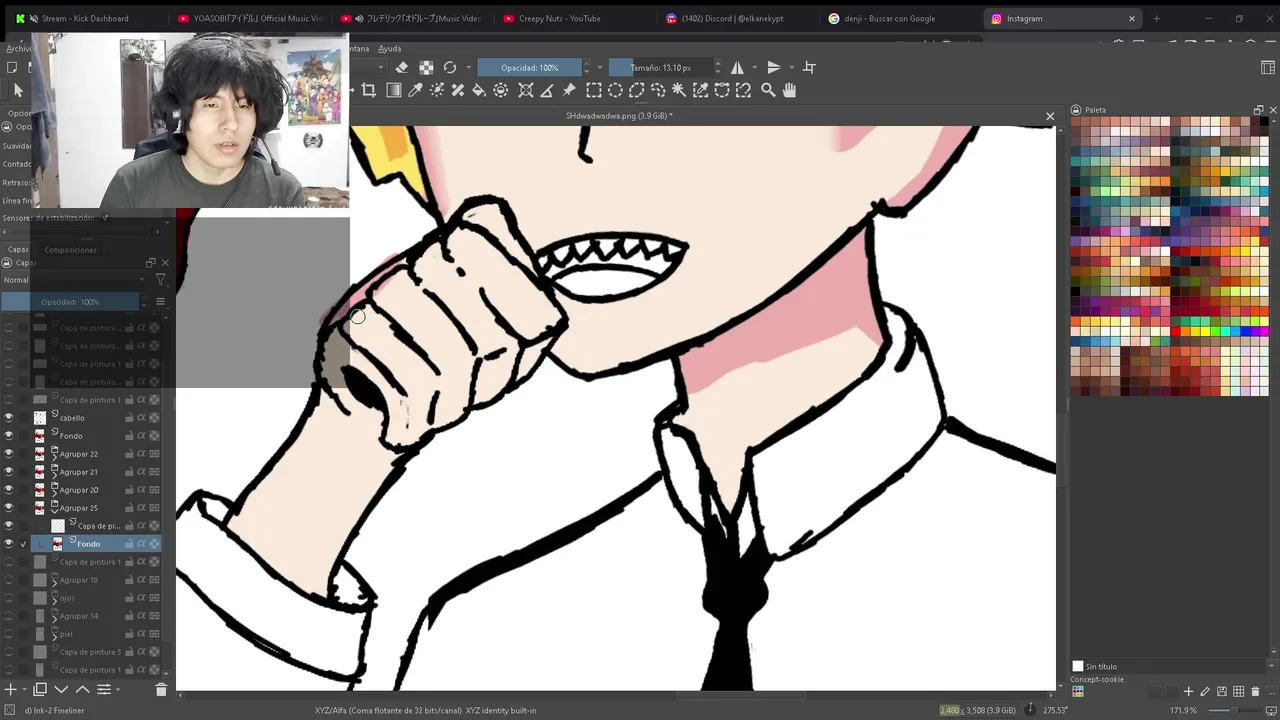Select the Crop tool

pyautogui.click(x=369, y=90)
